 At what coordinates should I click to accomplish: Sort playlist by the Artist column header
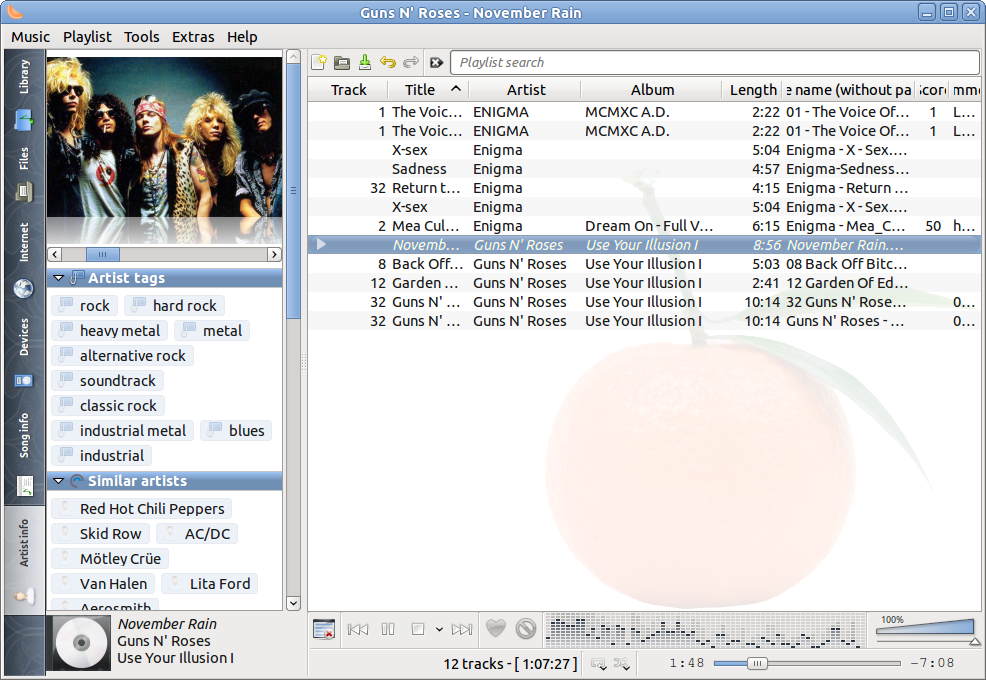[526, 90]
